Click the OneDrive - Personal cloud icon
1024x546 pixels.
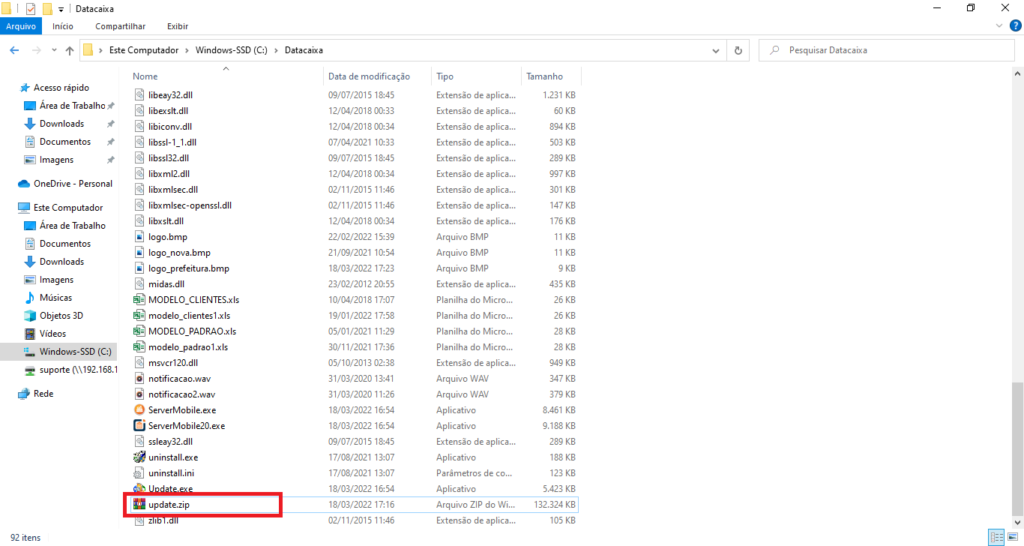pos(25,184)
